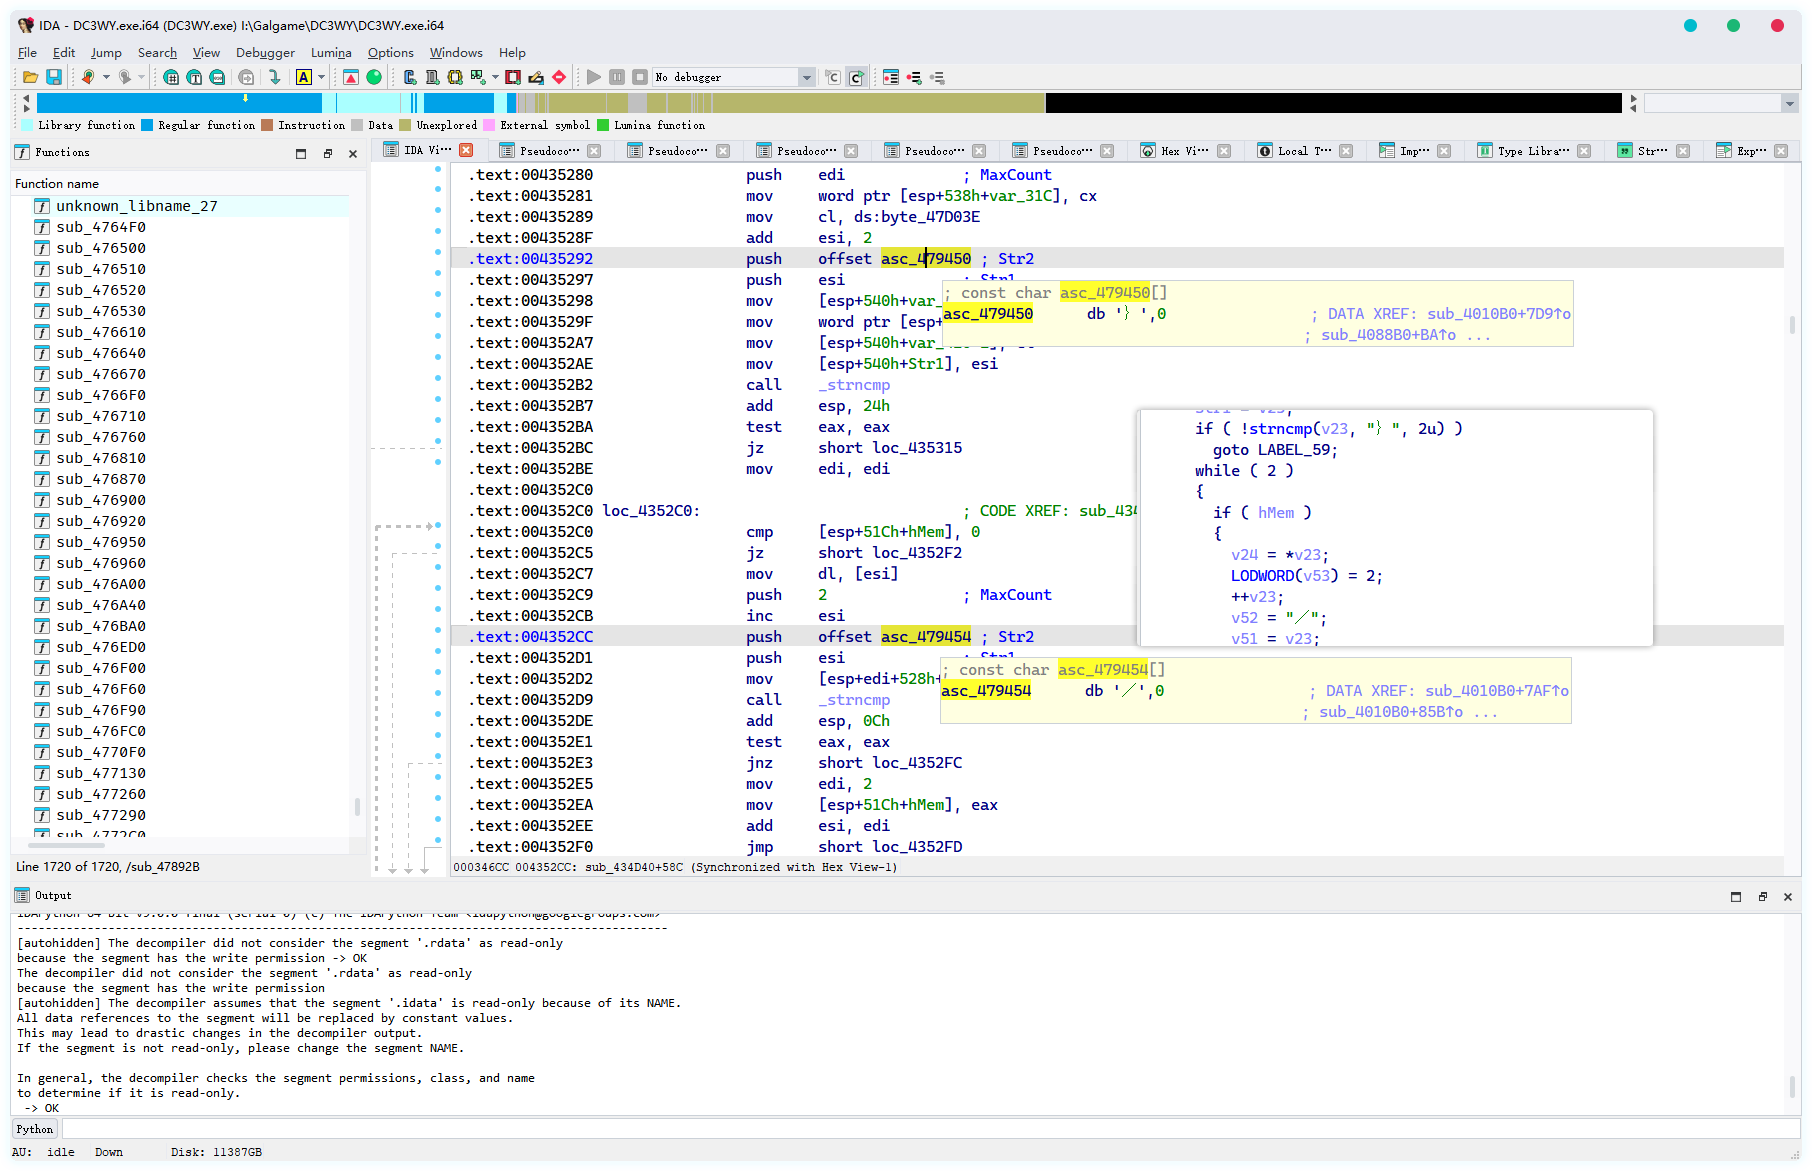Open dropdown at right of navigation band

click(1789, 103)
